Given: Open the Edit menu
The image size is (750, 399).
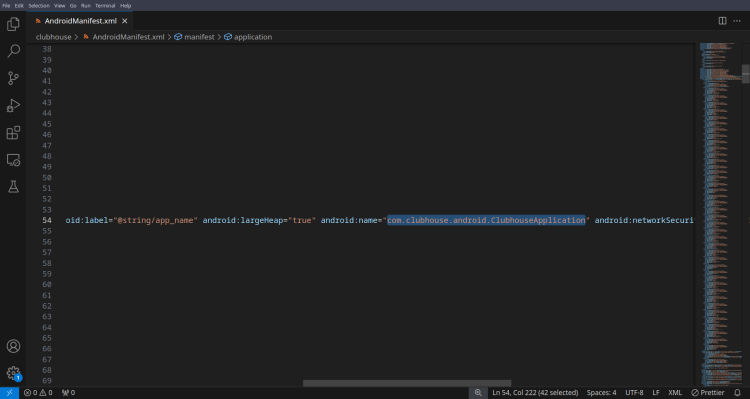Looking at the screenshot, I should click(x=19, y=6).
